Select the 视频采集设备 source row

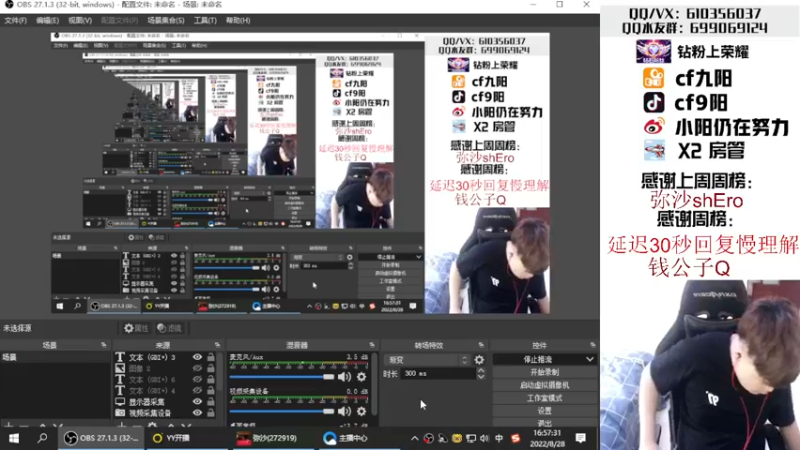click(151, 413)
